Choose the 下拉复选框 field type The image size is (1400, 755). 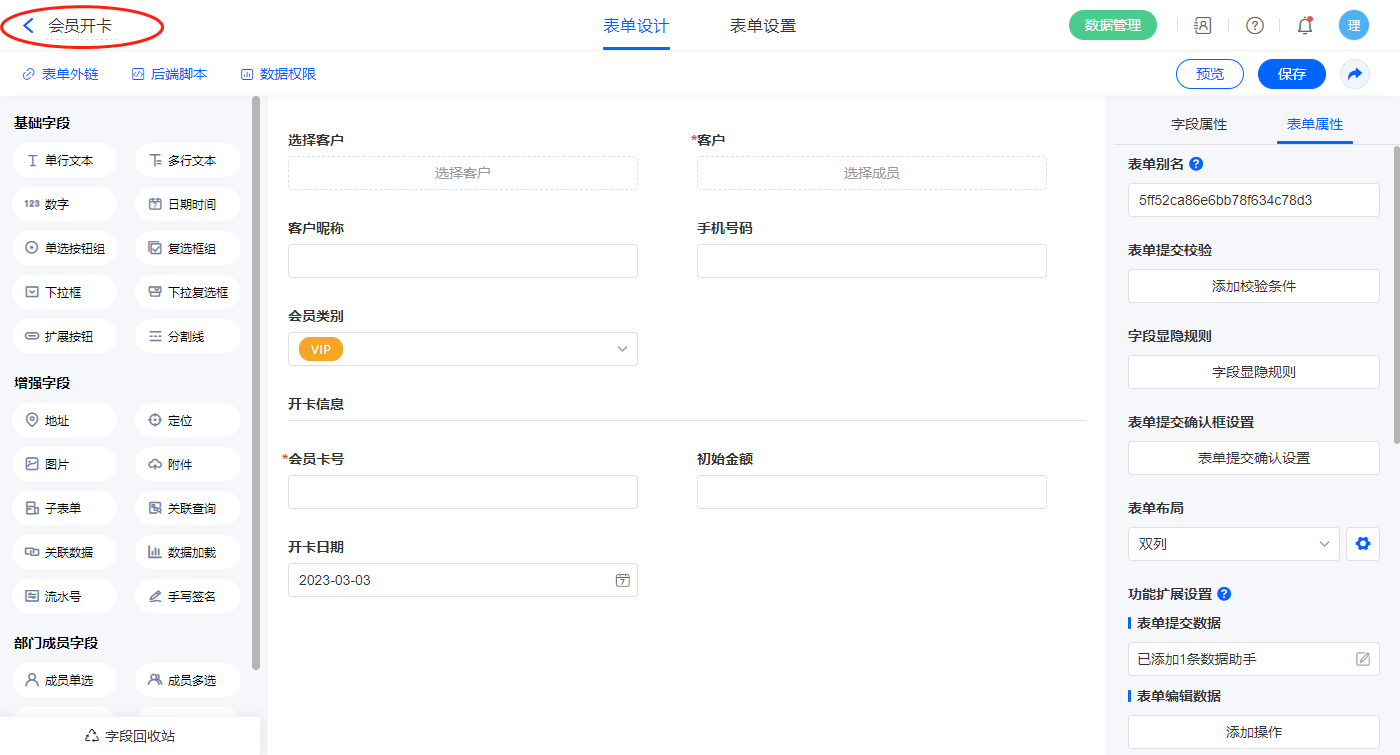(x=187, y=292)
